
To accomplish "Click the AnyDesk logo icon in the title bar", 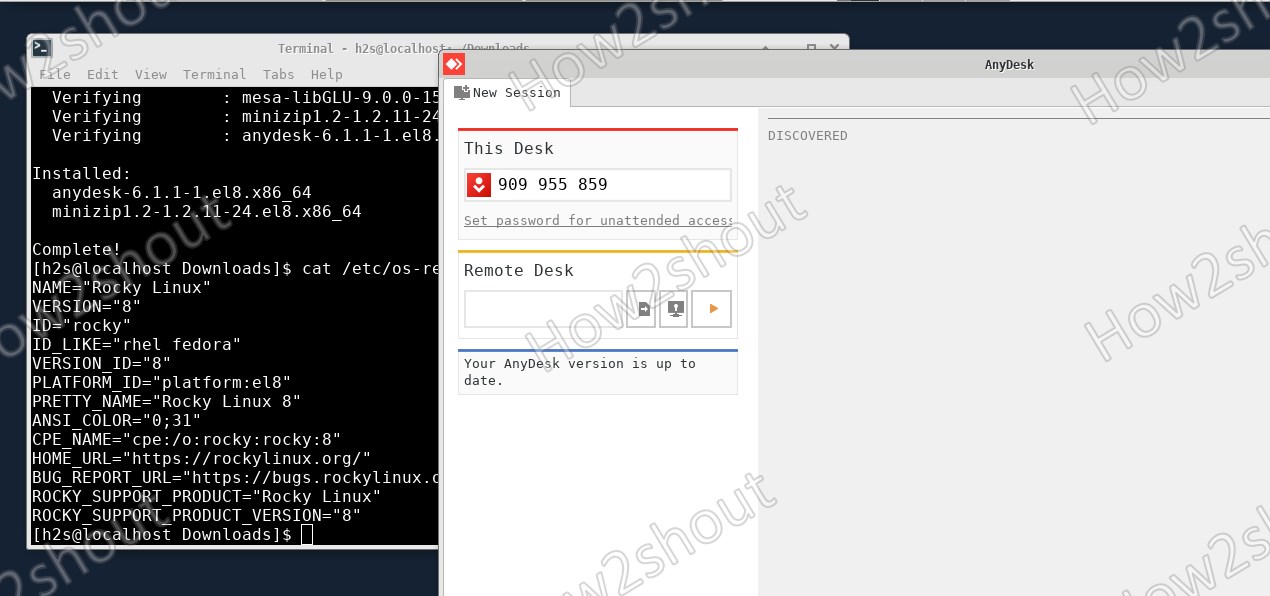I will point(454,64).
